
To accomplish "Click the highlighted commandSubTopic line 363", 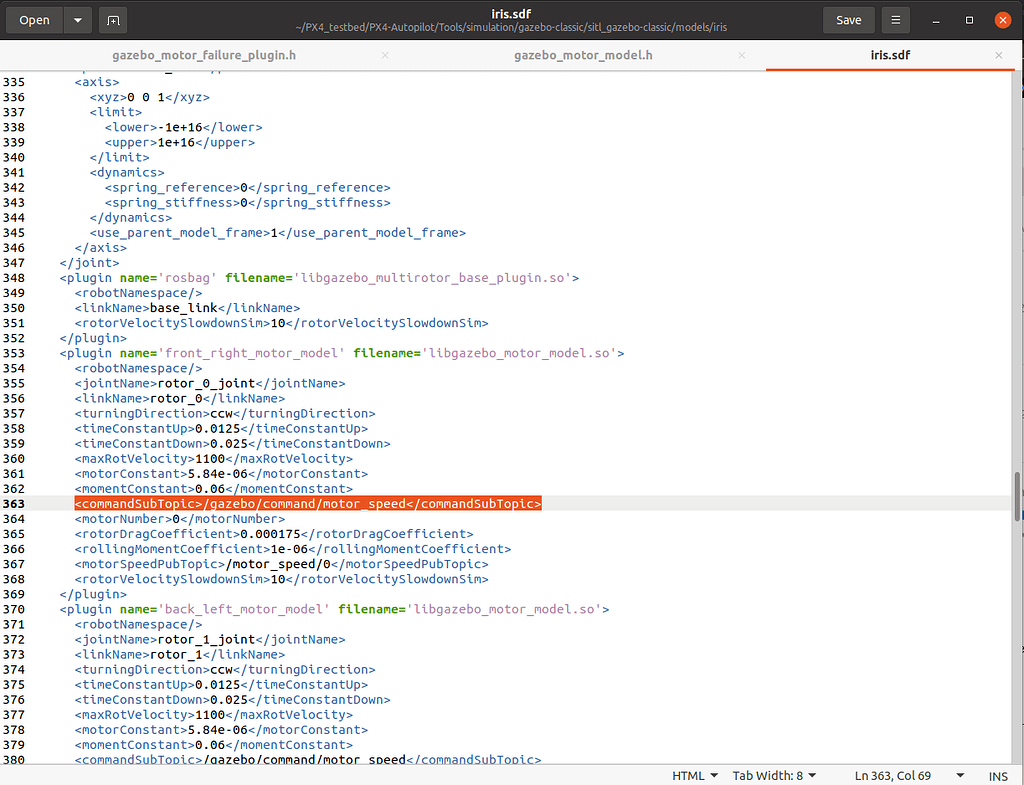I will [x=308, y=504].
